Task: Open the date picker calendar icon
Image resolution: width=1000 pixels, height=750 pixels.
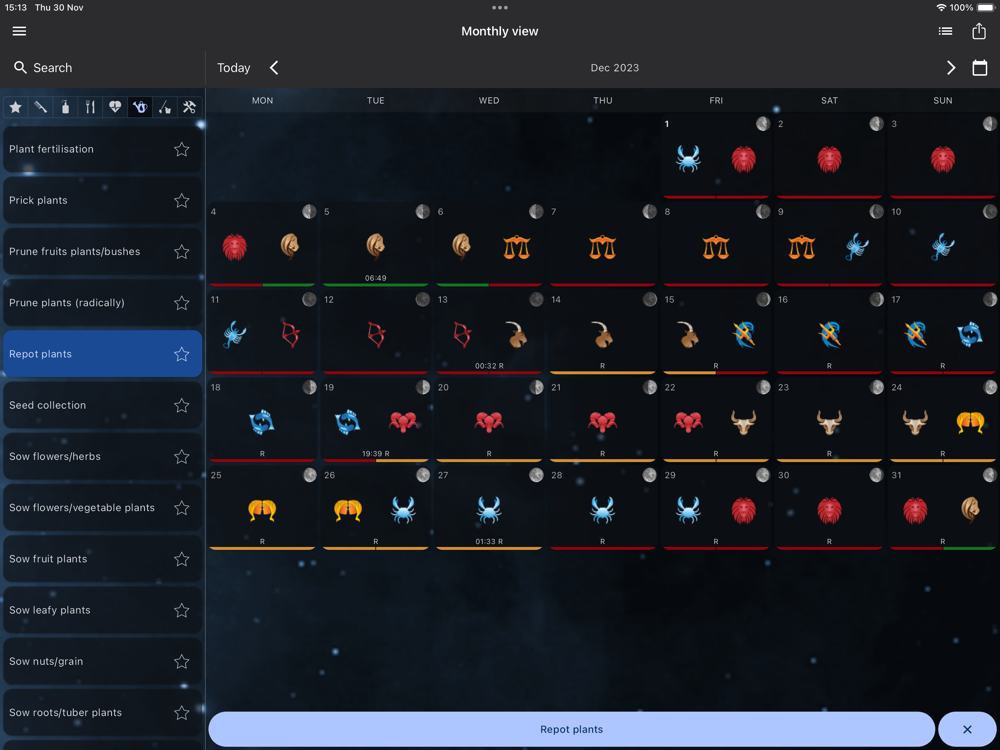Action: click(980, 68)
